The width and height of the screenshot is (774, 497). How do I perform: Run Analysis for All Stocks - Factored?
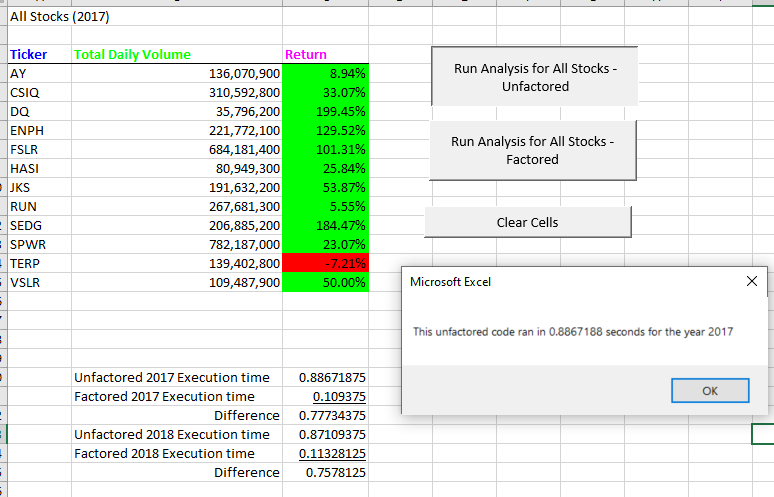click(533, 151)
